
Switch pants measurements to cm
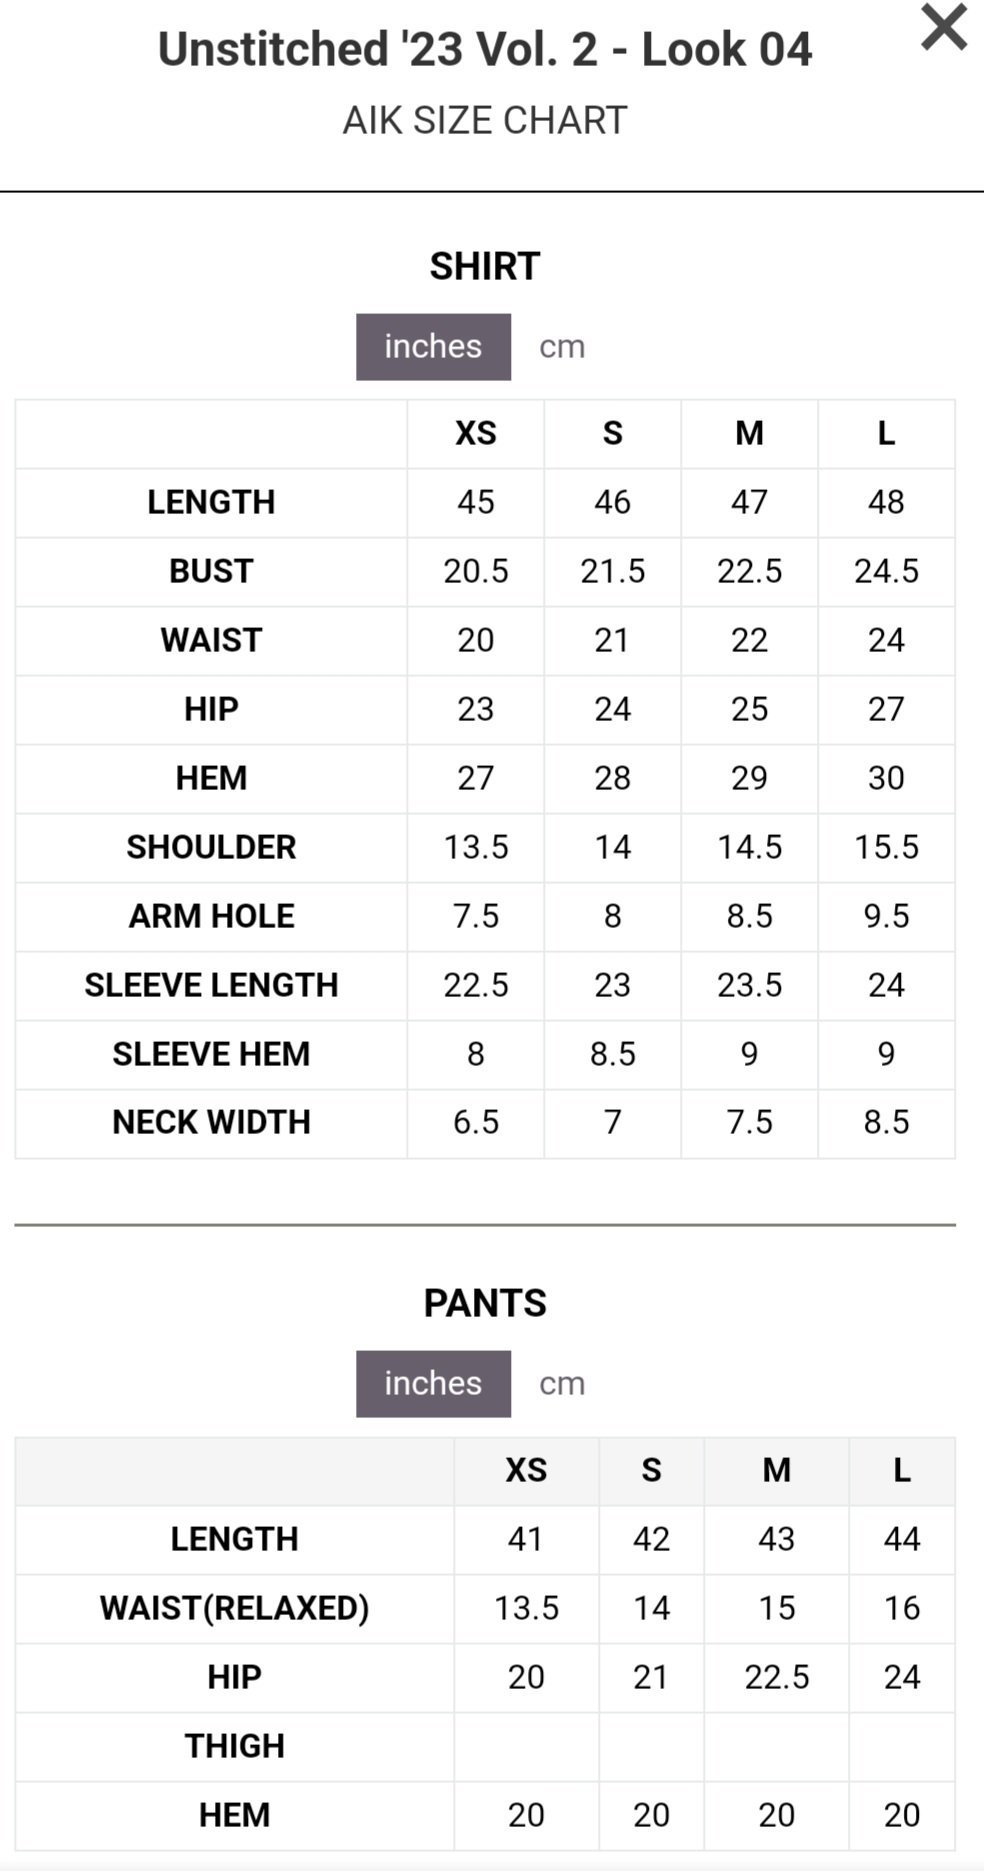(562, 1383)
